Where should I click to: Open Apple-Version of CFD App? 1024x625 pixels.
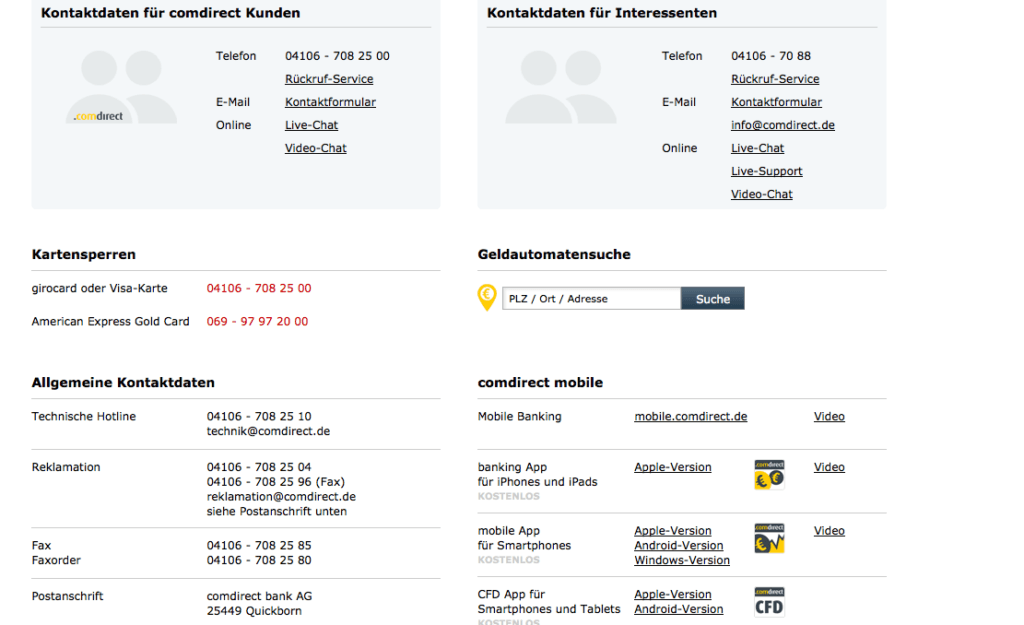[x=673, y=594]
